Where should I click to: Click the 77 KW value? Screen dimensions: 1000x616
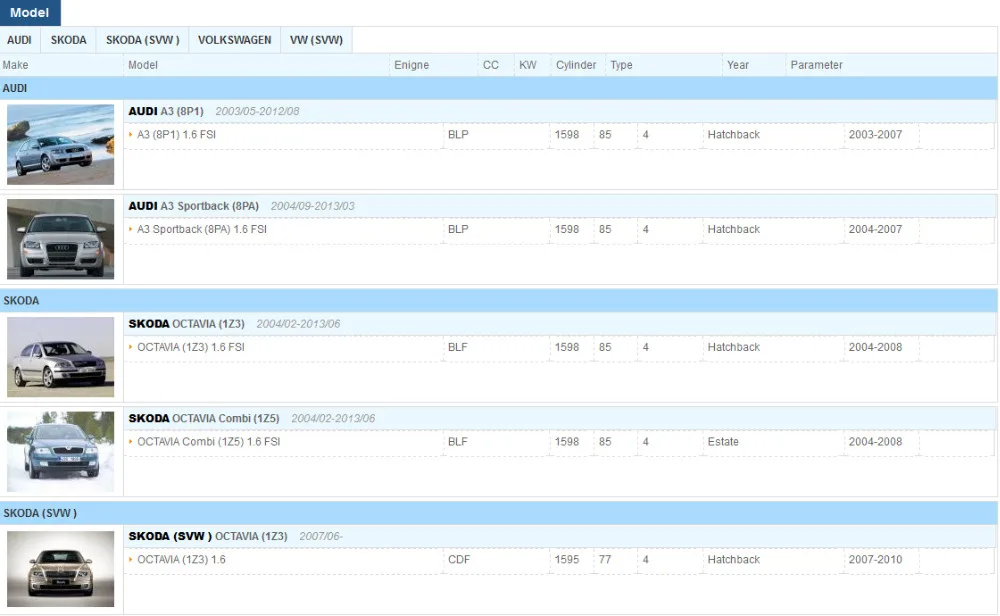[x=605, y=560]
